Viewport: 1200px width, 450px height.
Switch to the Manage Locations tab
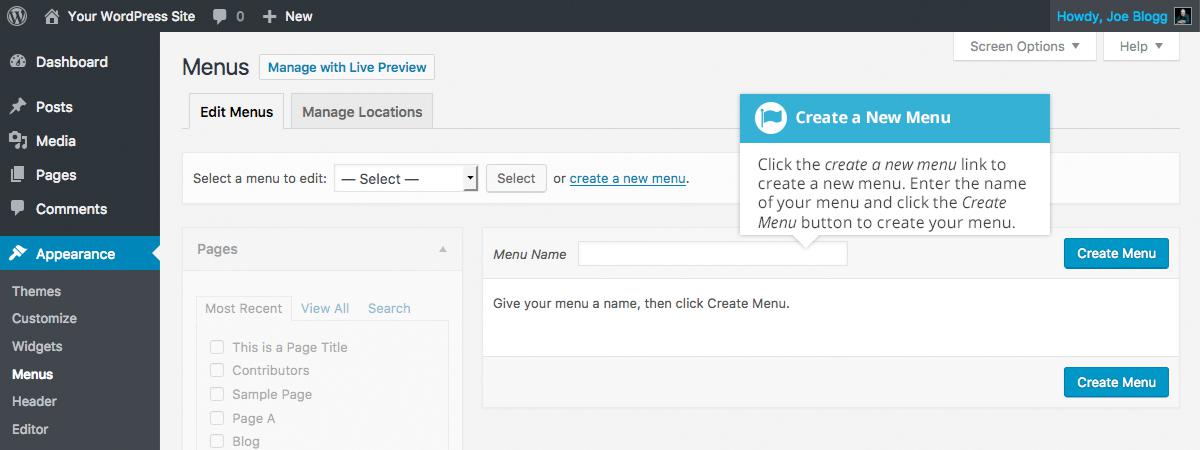362,112
